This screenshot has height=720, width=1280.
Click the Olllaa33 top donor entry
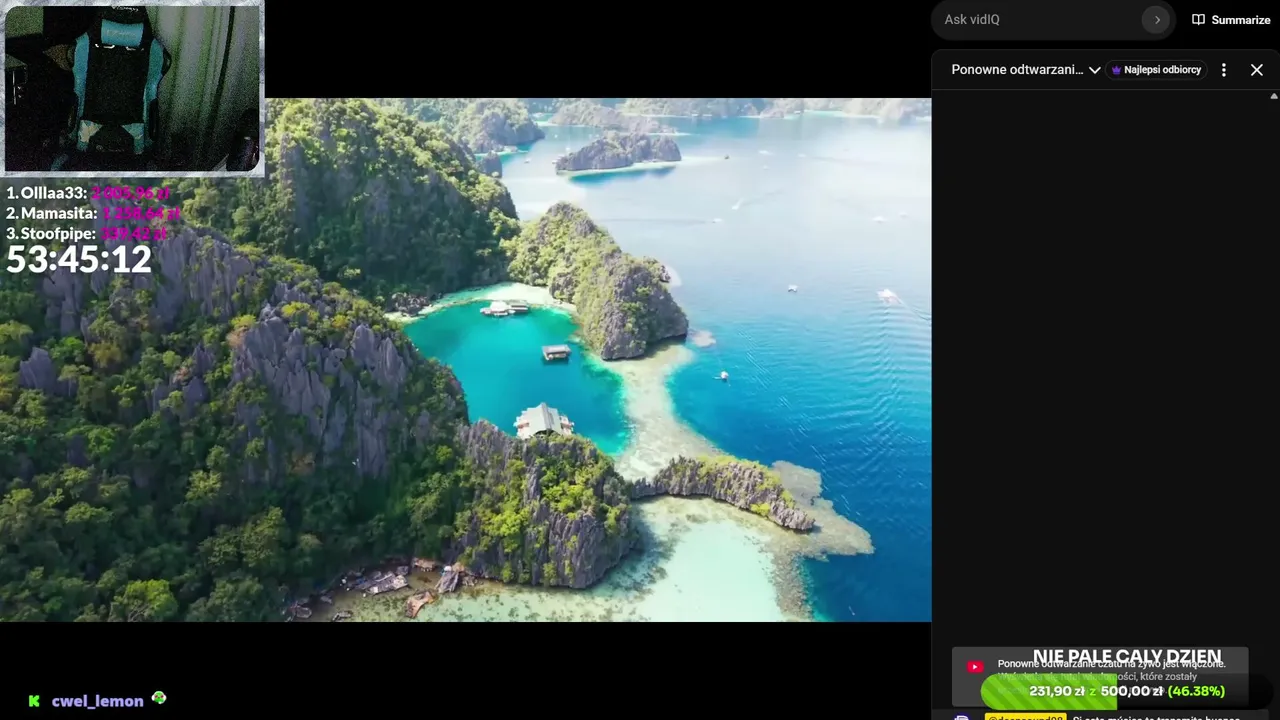coord(89,193)
